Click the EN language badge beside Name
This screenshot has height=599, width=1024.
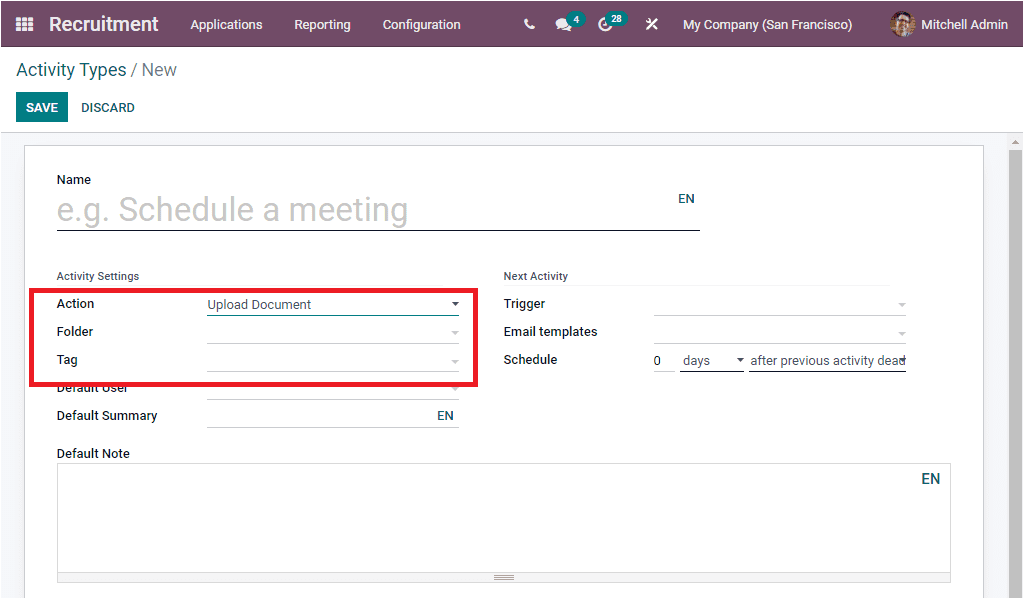tap(686, 198)
